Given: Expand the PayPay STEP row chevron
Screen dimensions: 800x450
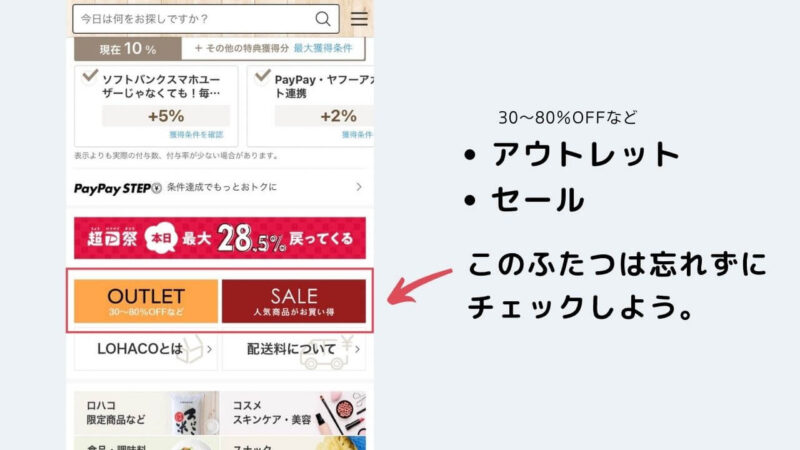Looking at the screenshot, I should pos(359,187).
